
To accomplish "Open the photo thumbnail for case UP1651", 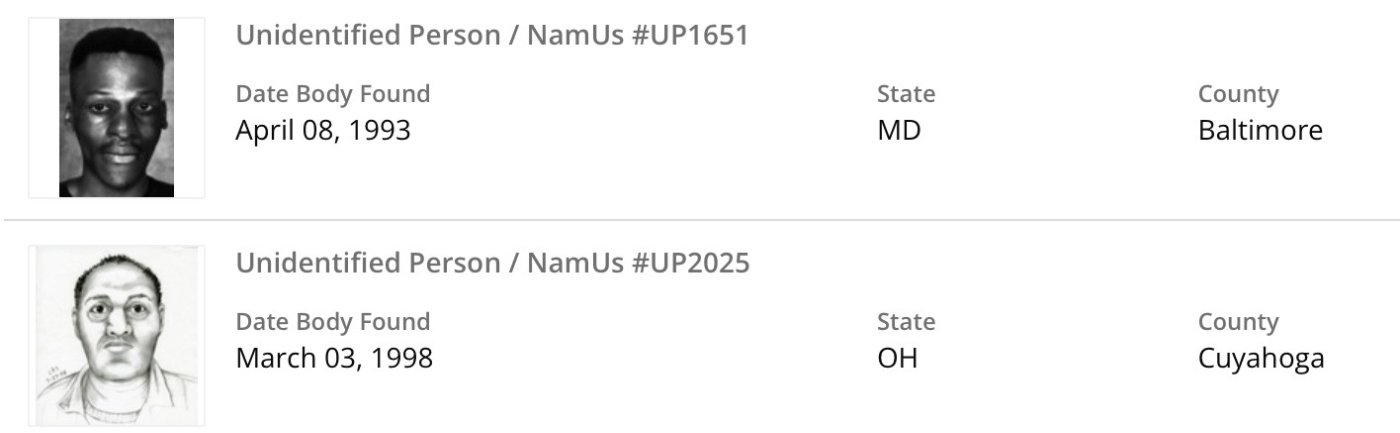I will tap(116, 108).
